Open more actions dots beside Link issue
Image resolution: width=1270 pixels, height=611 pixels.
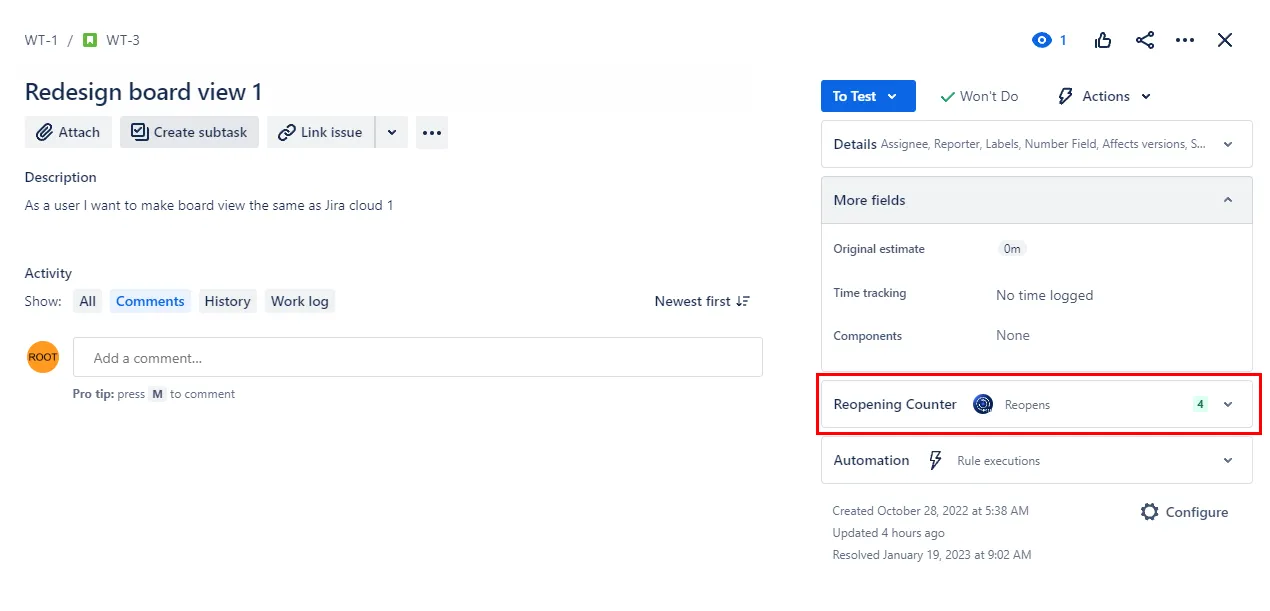click(x=432, y=132)
